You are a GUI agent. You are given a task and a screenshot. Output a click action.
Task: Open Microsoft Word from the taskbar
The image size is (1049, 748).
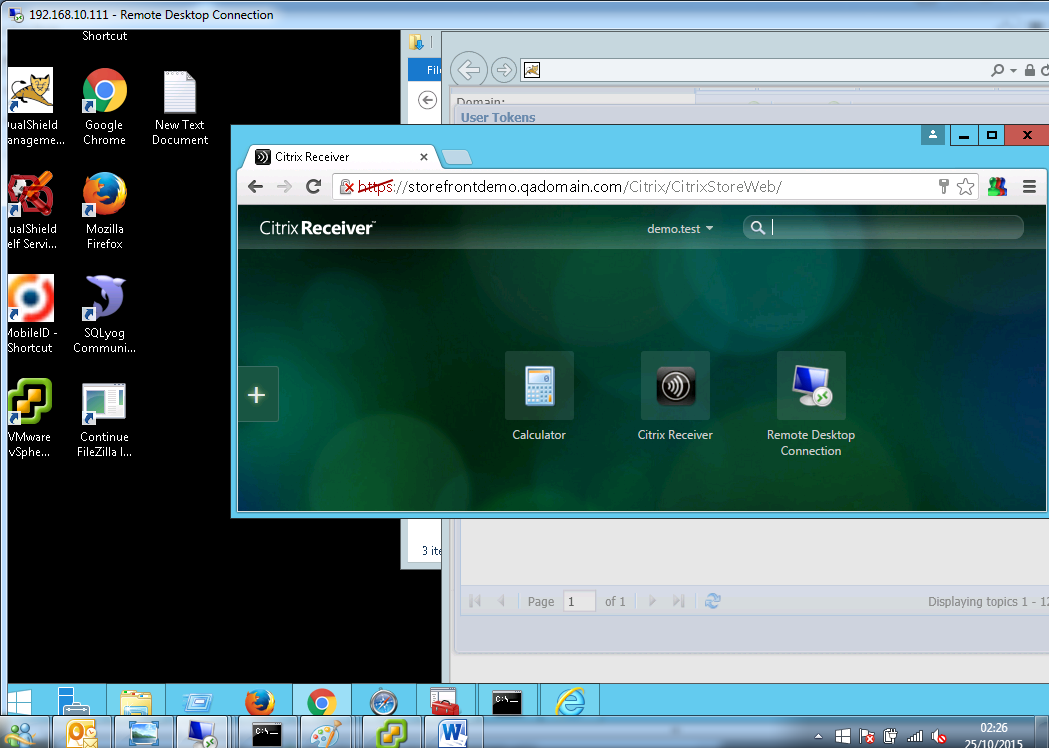(454, 733)
